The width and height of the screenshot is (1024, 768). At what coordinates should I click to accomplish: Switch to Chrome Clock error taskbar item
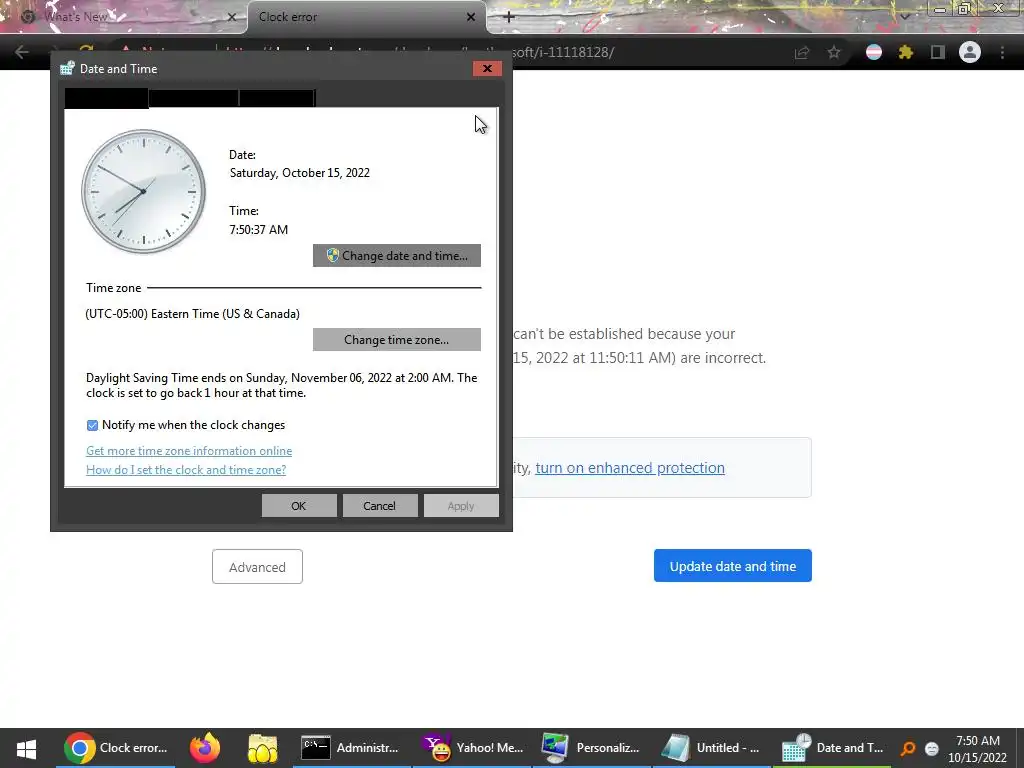pos(116,748)
